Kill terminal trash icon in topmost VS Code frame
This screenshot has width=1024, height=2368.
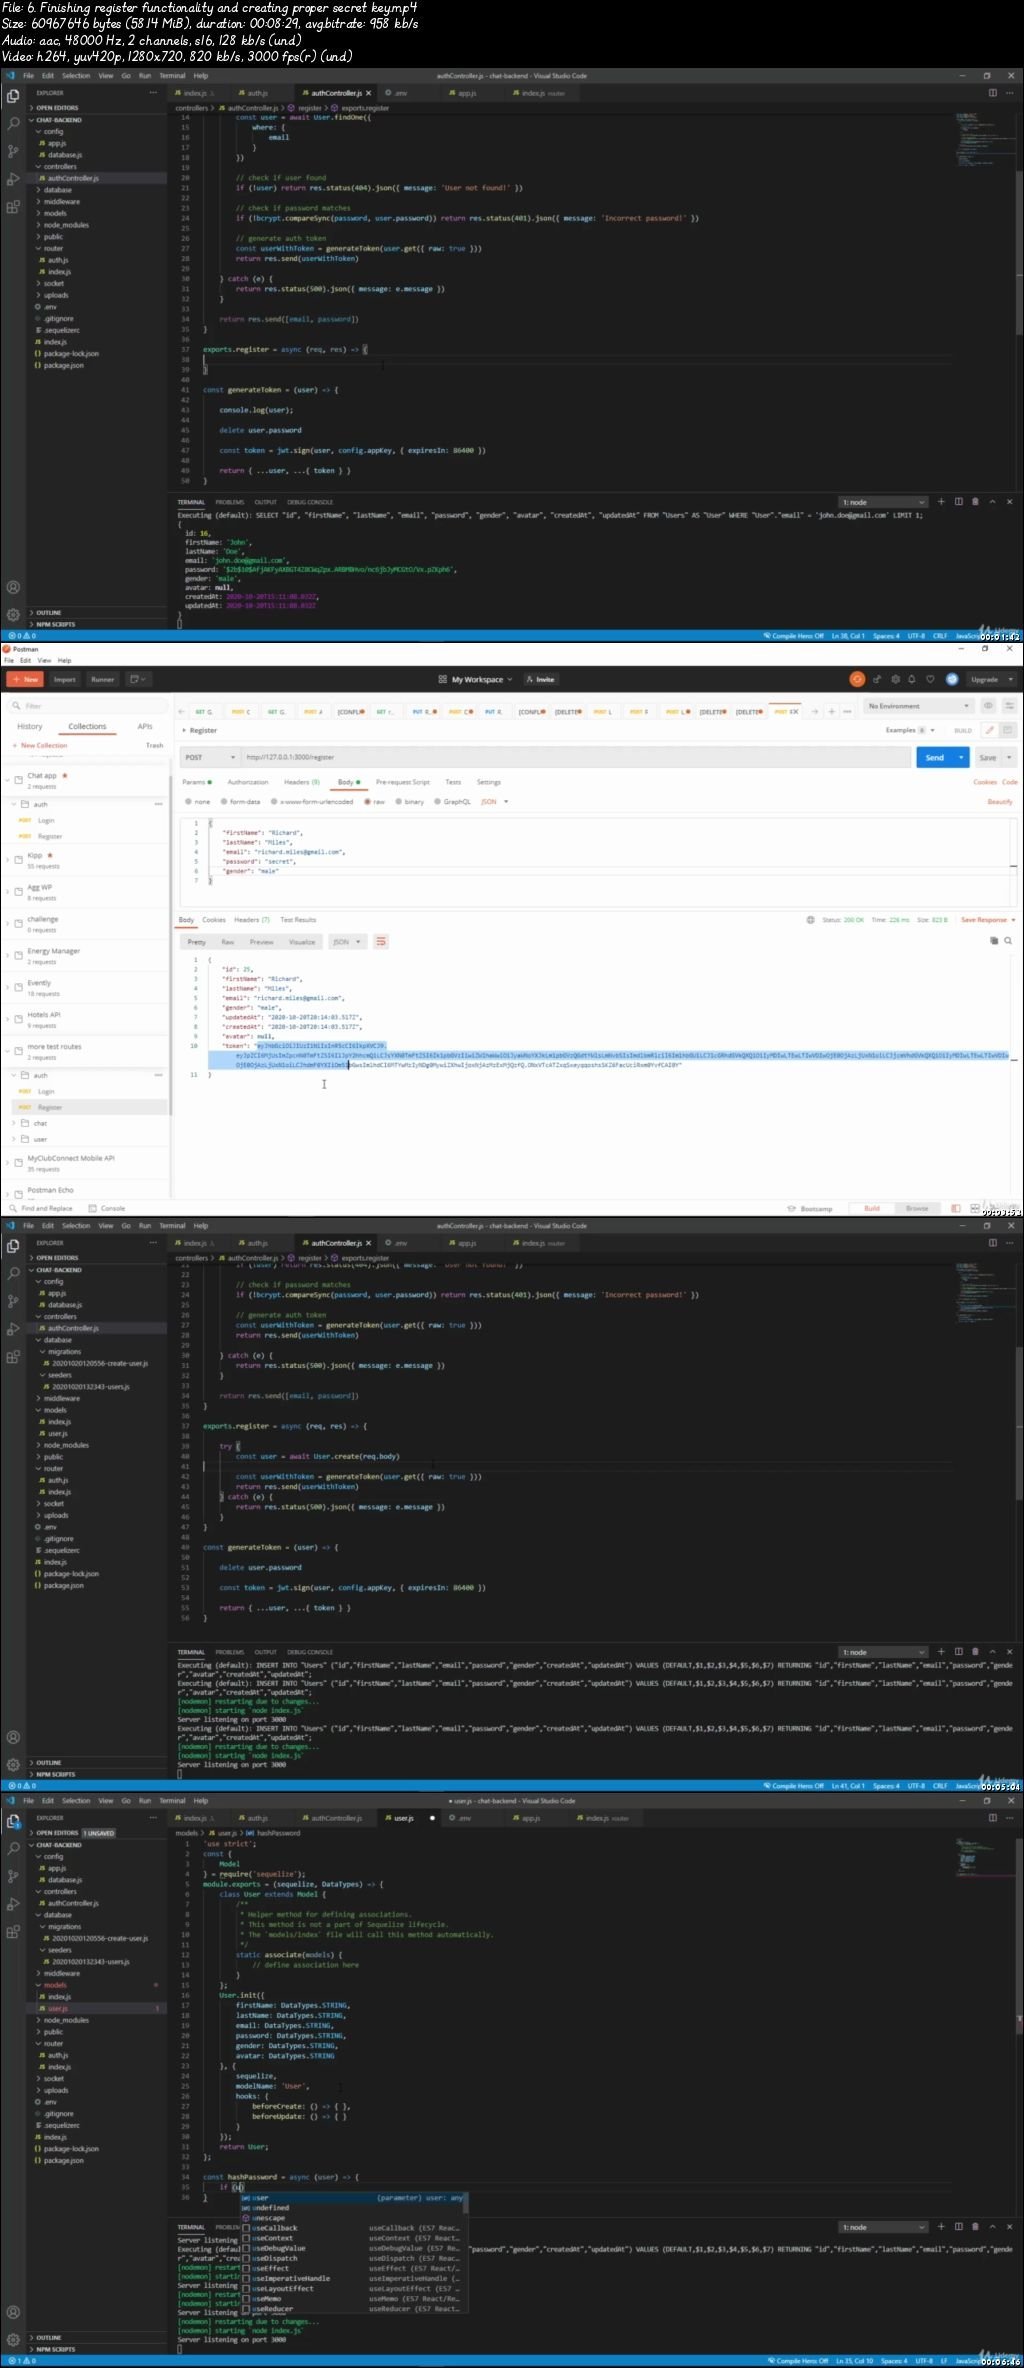tap(975, 502)
